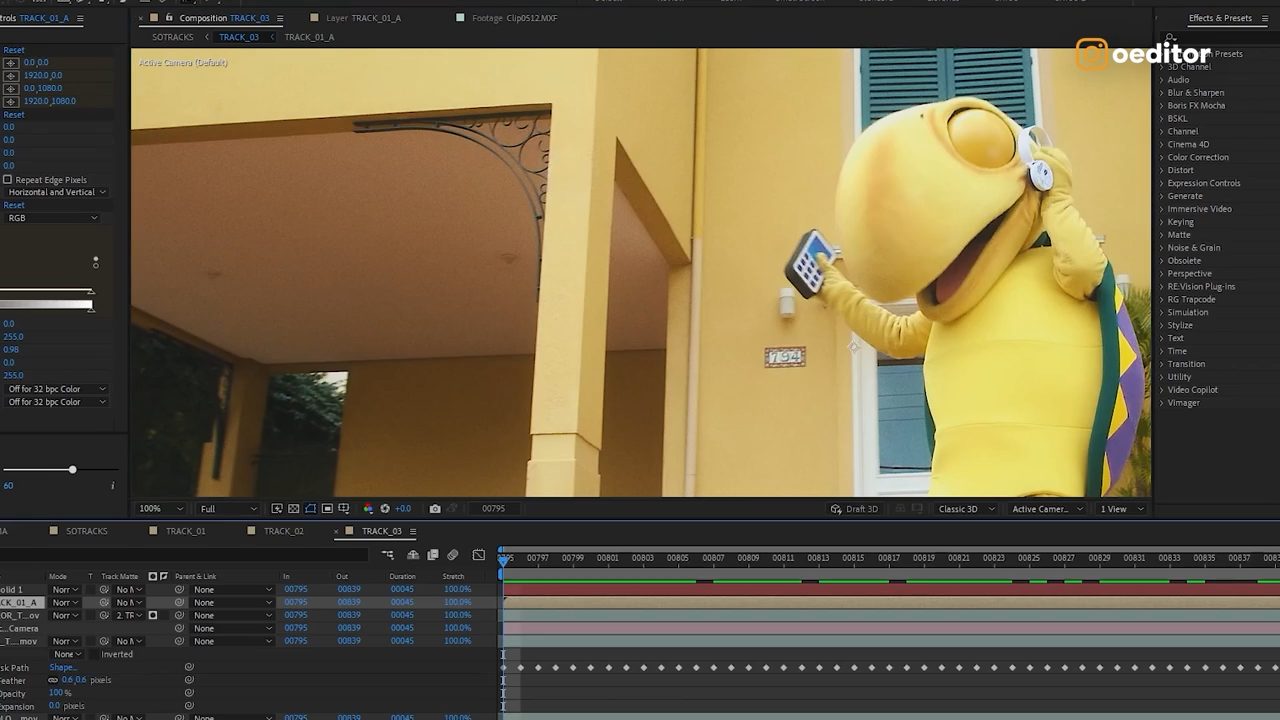Expand the Video Copilot effects category
Screen dimensions: 1280x720
click(x=1161, y=390)
